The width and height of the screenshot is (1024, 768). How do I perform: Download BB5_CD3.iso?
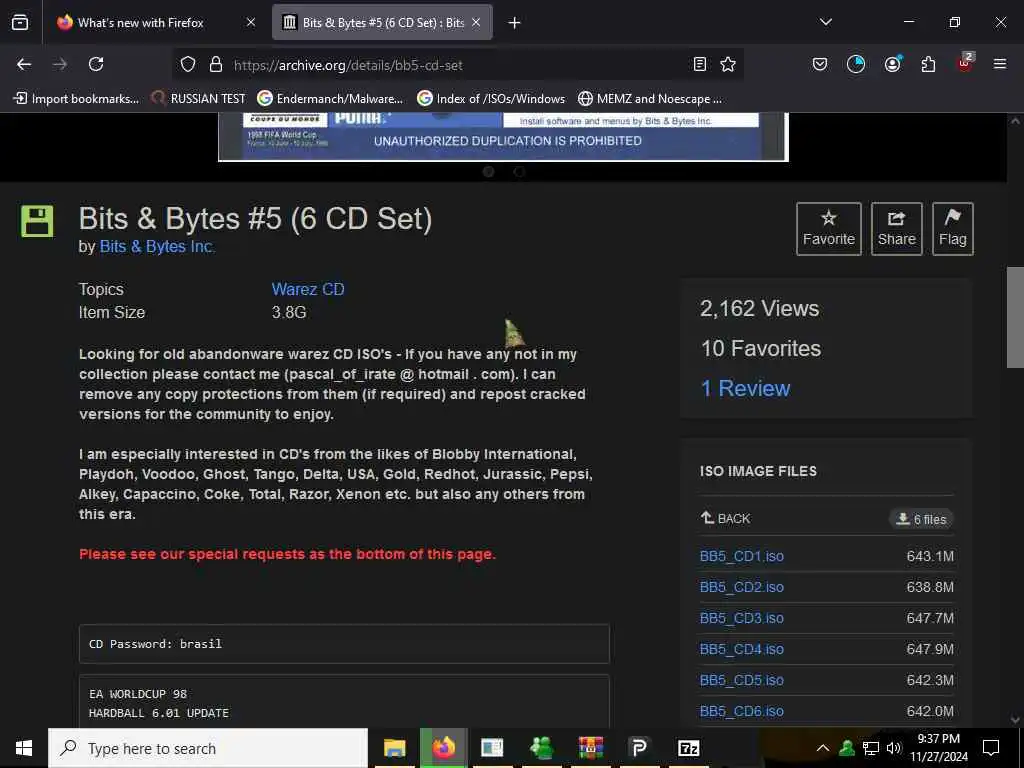coord(742,618)
